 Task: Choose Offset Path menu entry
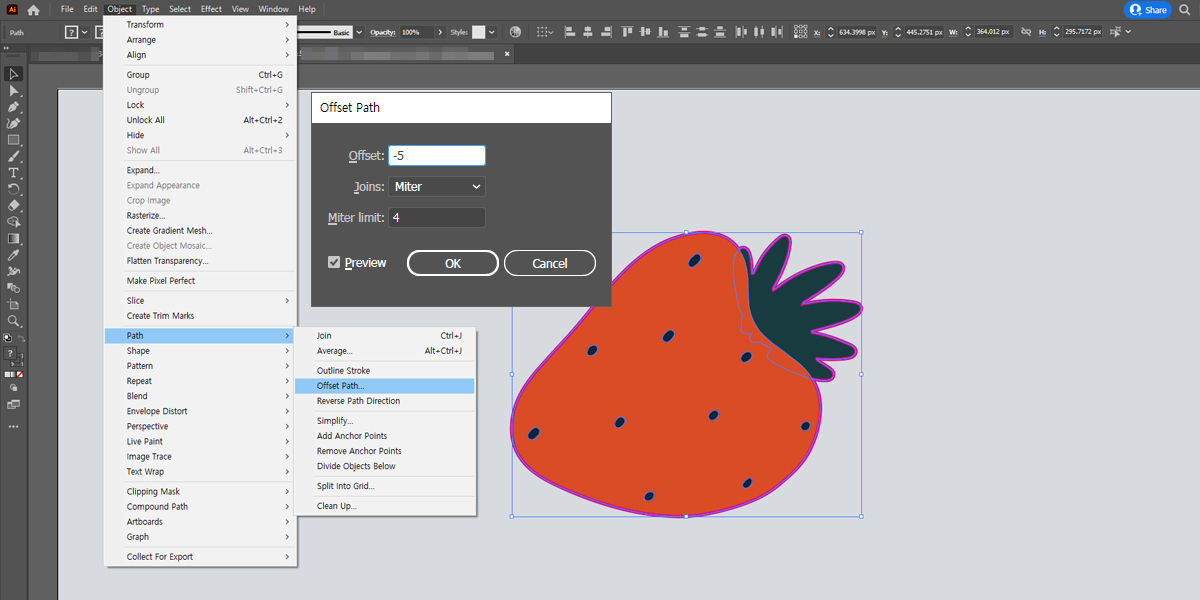(385, 386)
